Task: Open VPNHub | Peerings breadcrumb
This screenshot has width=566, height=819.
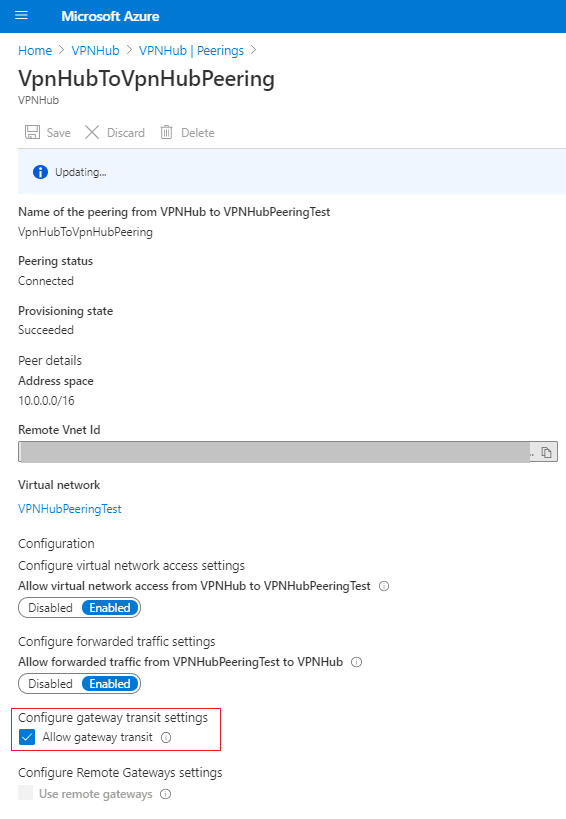Action: (191, 51)
